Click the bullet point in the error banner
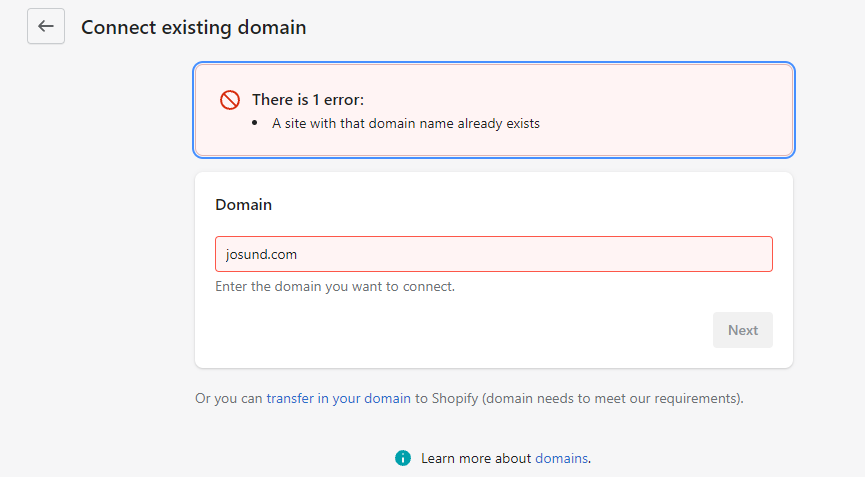The width and height of the screenshot is (865, 477). coord(257,124)
